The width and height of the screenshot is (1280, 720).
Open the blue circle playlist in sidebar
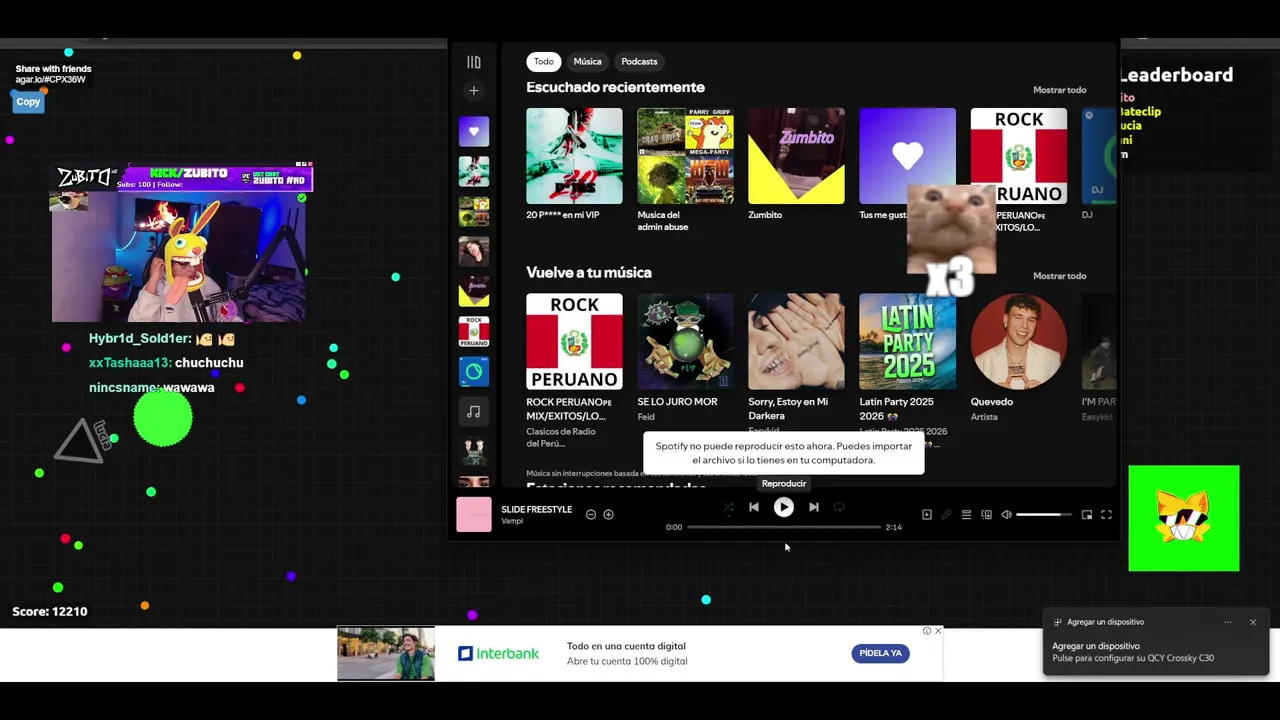point(474,371)
